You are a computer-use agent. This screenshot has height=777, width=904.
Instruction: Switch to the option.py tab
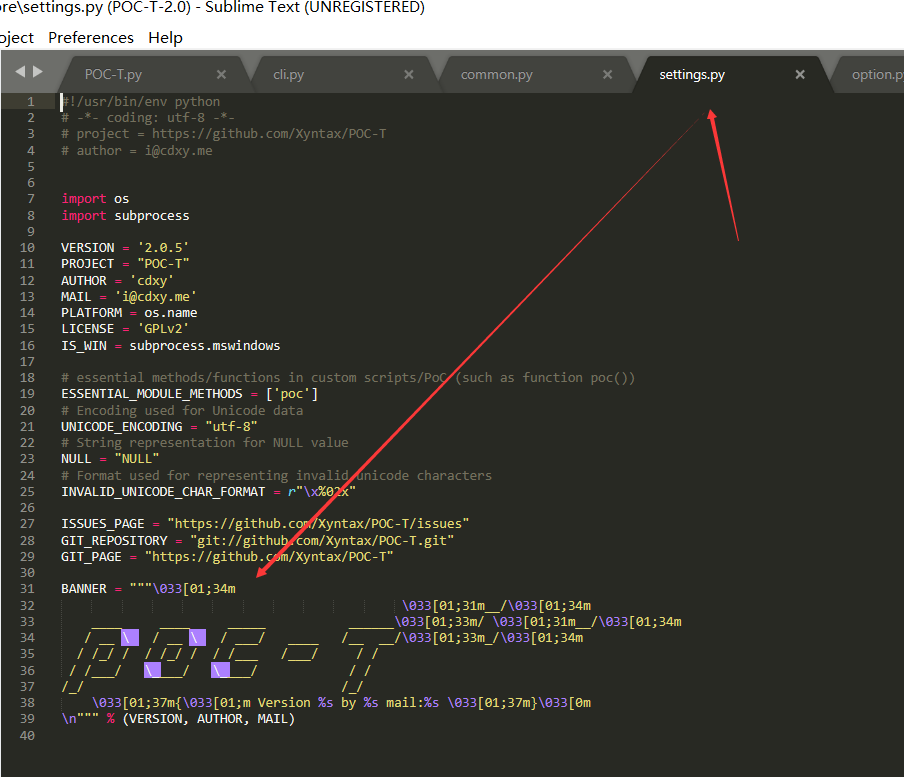(875, 73)
